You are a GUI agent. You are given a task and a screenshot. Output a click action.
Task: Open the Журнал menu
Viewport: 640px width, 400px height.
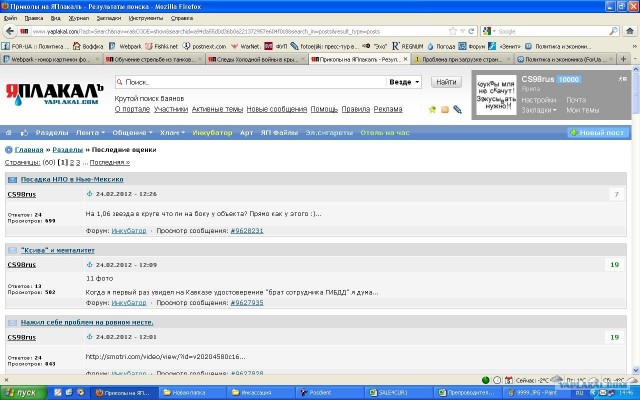79,18
